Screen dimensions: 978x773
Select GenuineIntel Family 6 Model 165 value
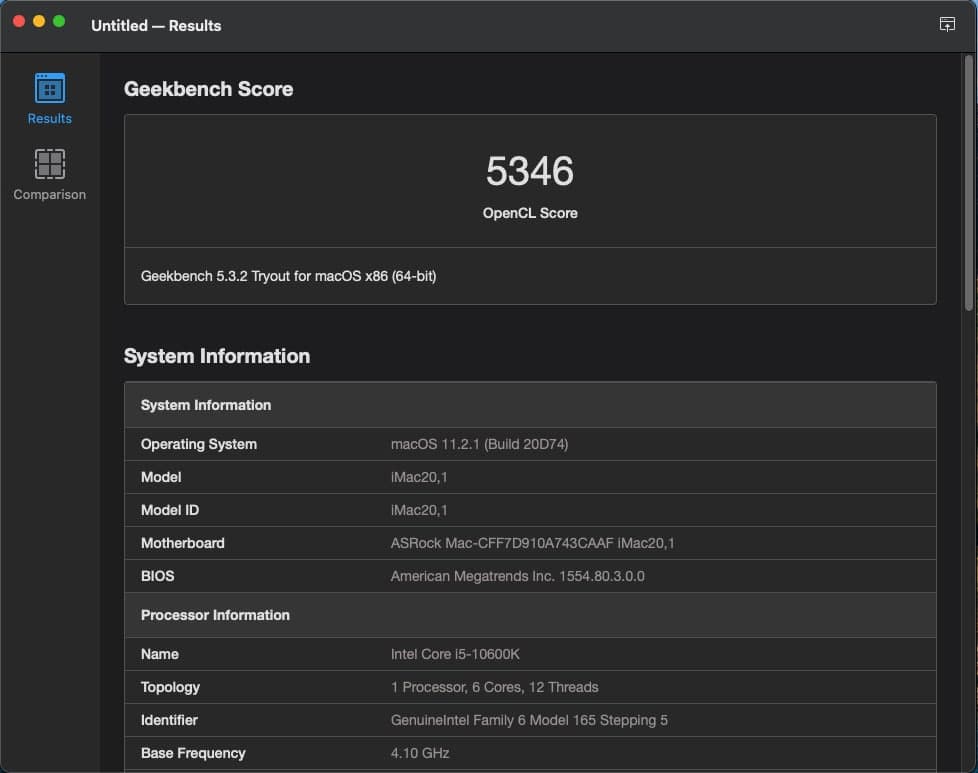click(x=529, y=721)
